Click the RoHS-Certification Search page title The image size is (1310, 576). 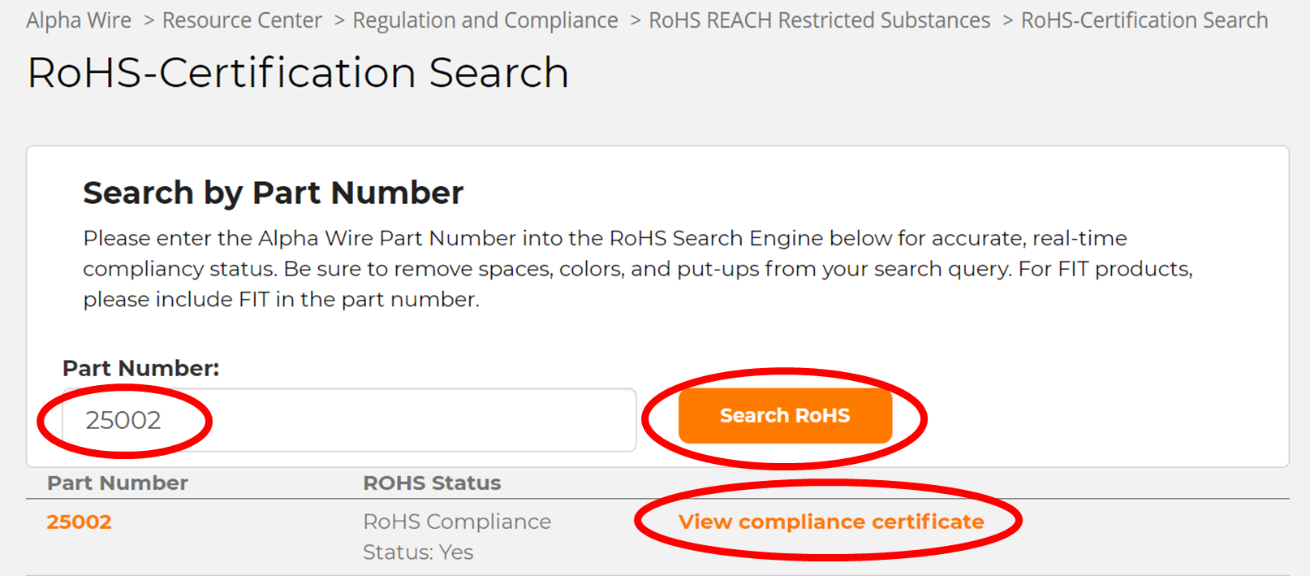(x=297, y=74)
